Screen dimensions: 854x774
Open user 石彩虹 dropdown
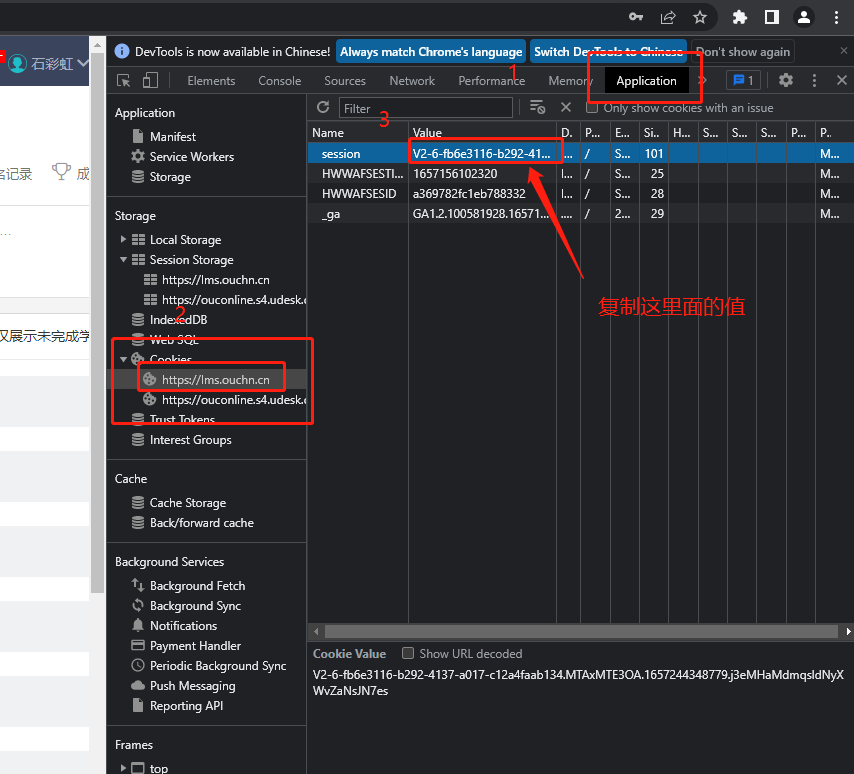[49, 64]
